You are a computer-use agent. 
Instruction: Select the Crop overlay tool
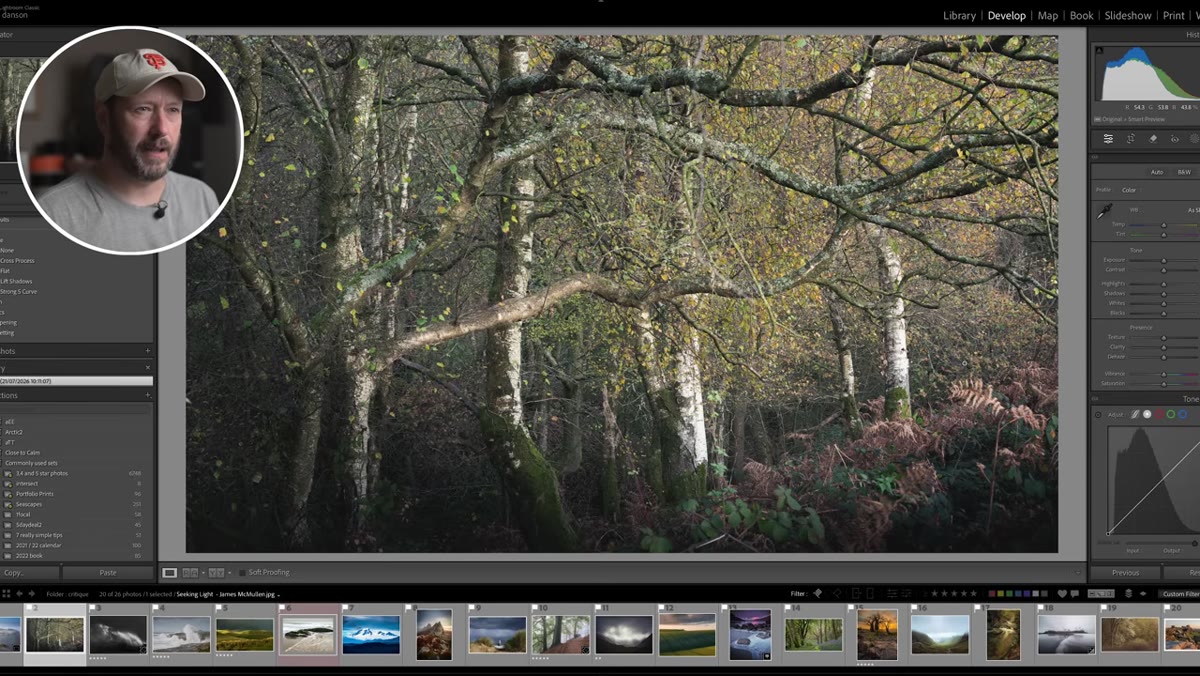(1131, 139)
